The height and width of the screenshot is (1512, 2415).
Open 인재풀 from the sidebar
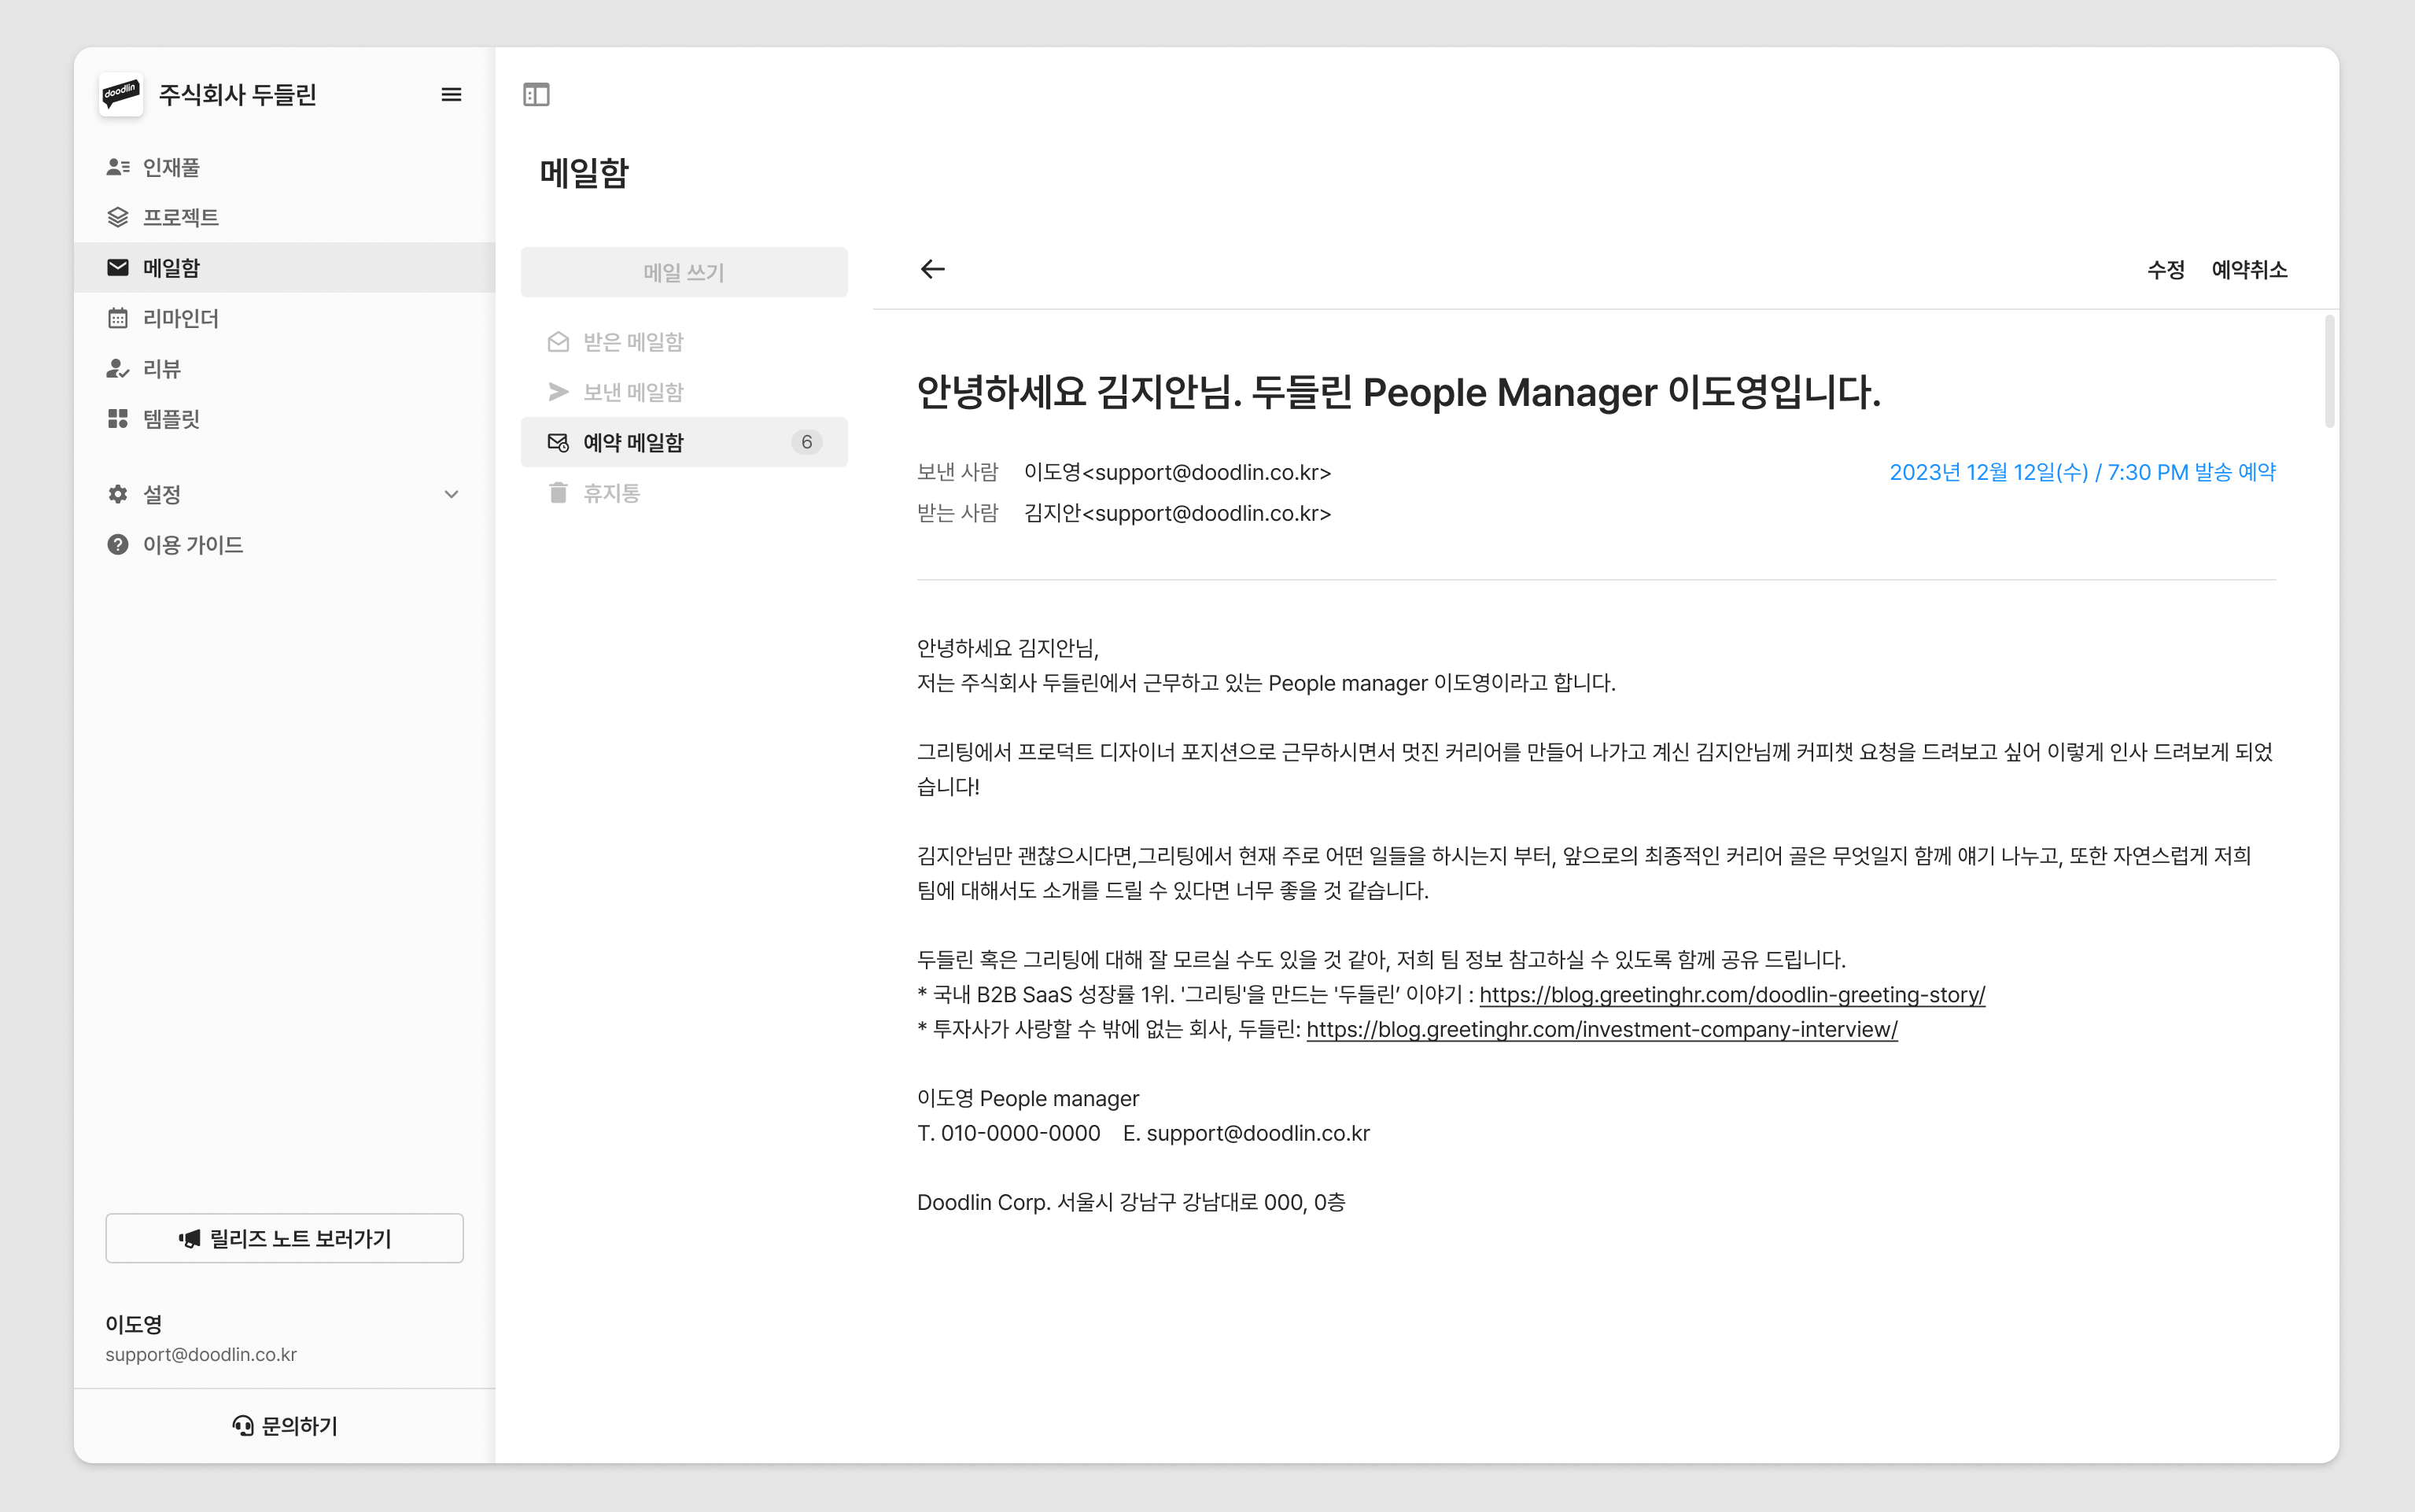171,167
